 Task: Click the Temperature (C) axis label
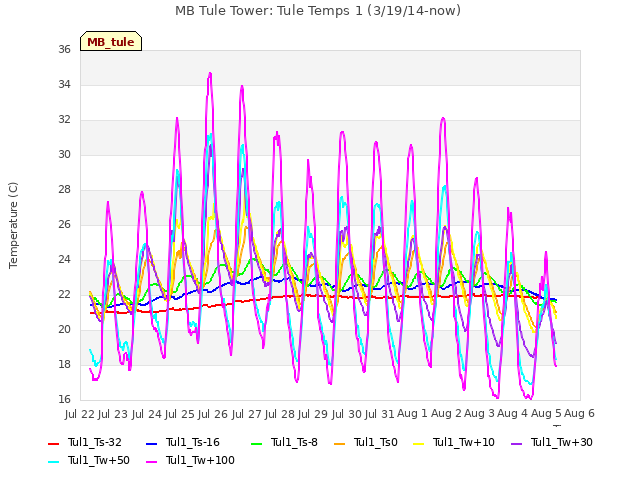coord(13,225)
